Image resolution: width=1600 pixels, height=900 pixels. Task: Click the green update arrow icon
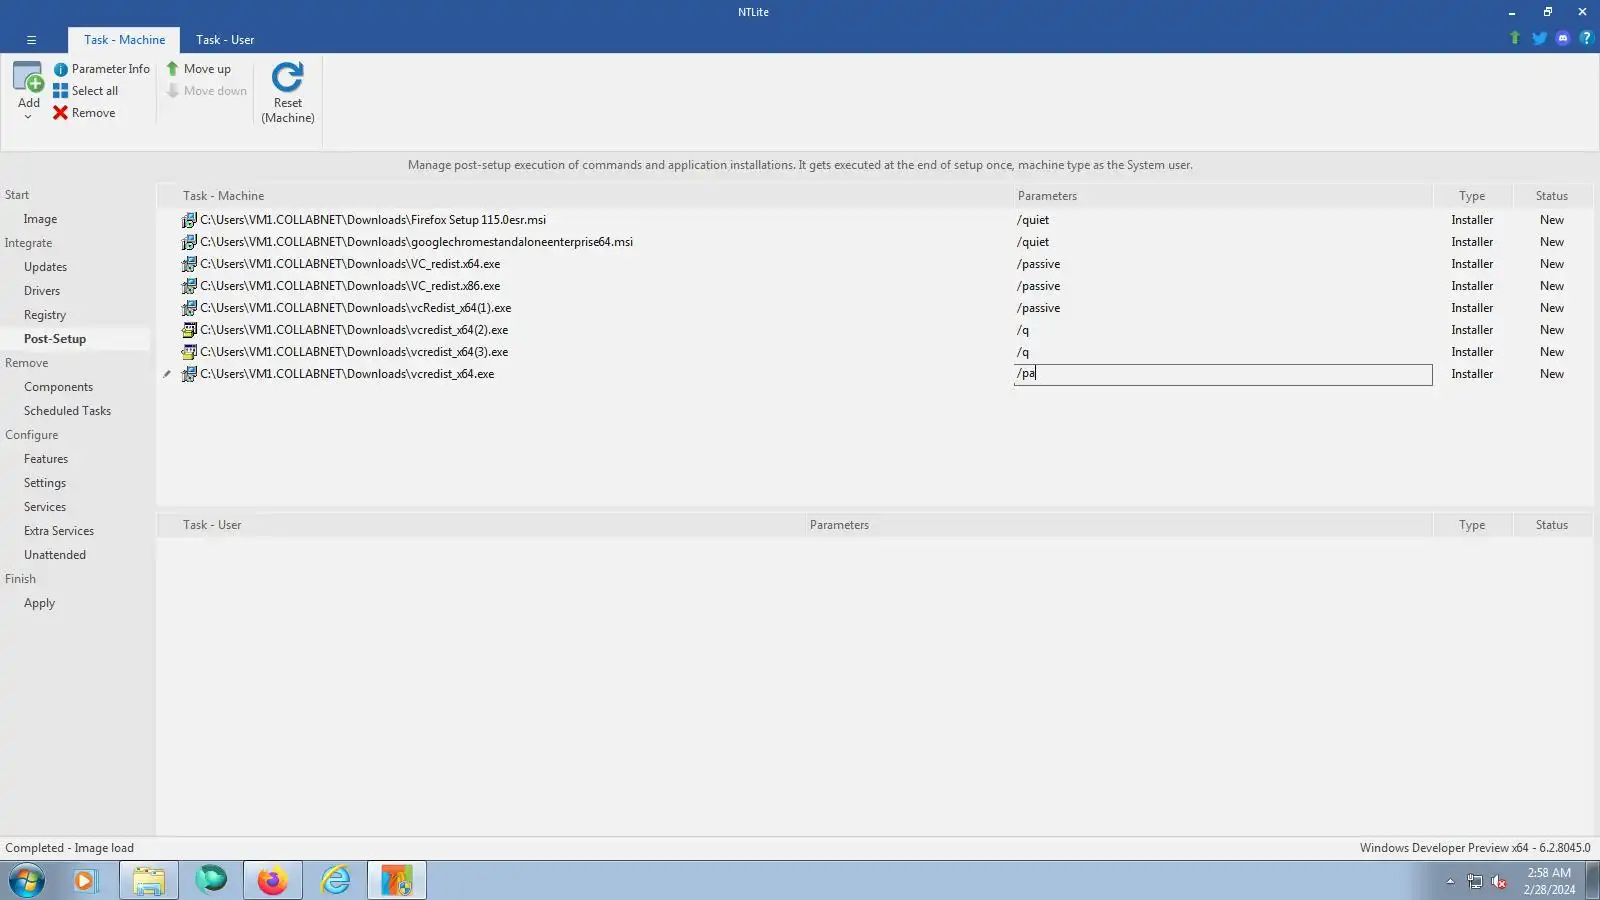1515,38
